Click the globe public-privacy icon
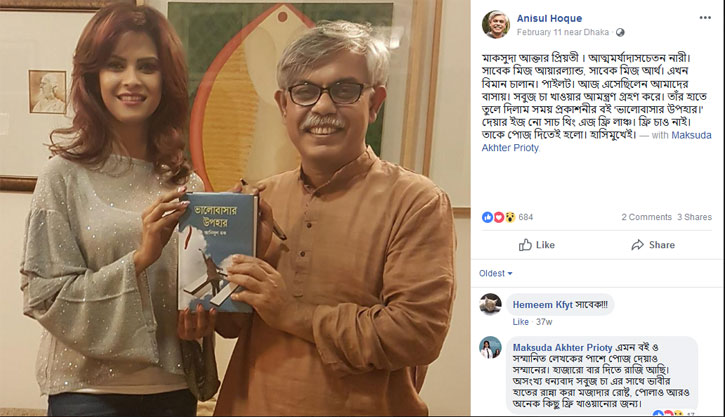This screenshot has height=417, width=725. (620, 32)
